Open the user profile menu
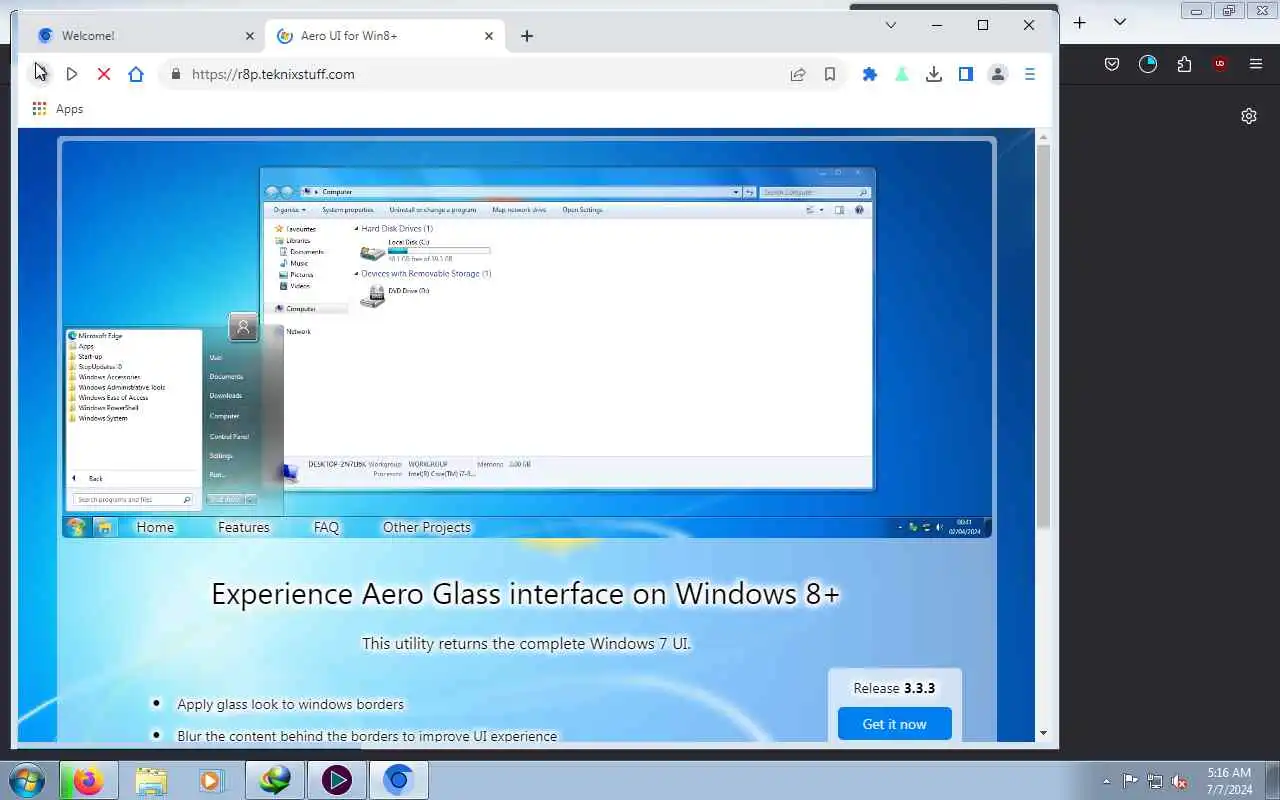Image resolution: width=1280 pixels, height=800 pixels. pyautogui.click(x=998, y=74)
